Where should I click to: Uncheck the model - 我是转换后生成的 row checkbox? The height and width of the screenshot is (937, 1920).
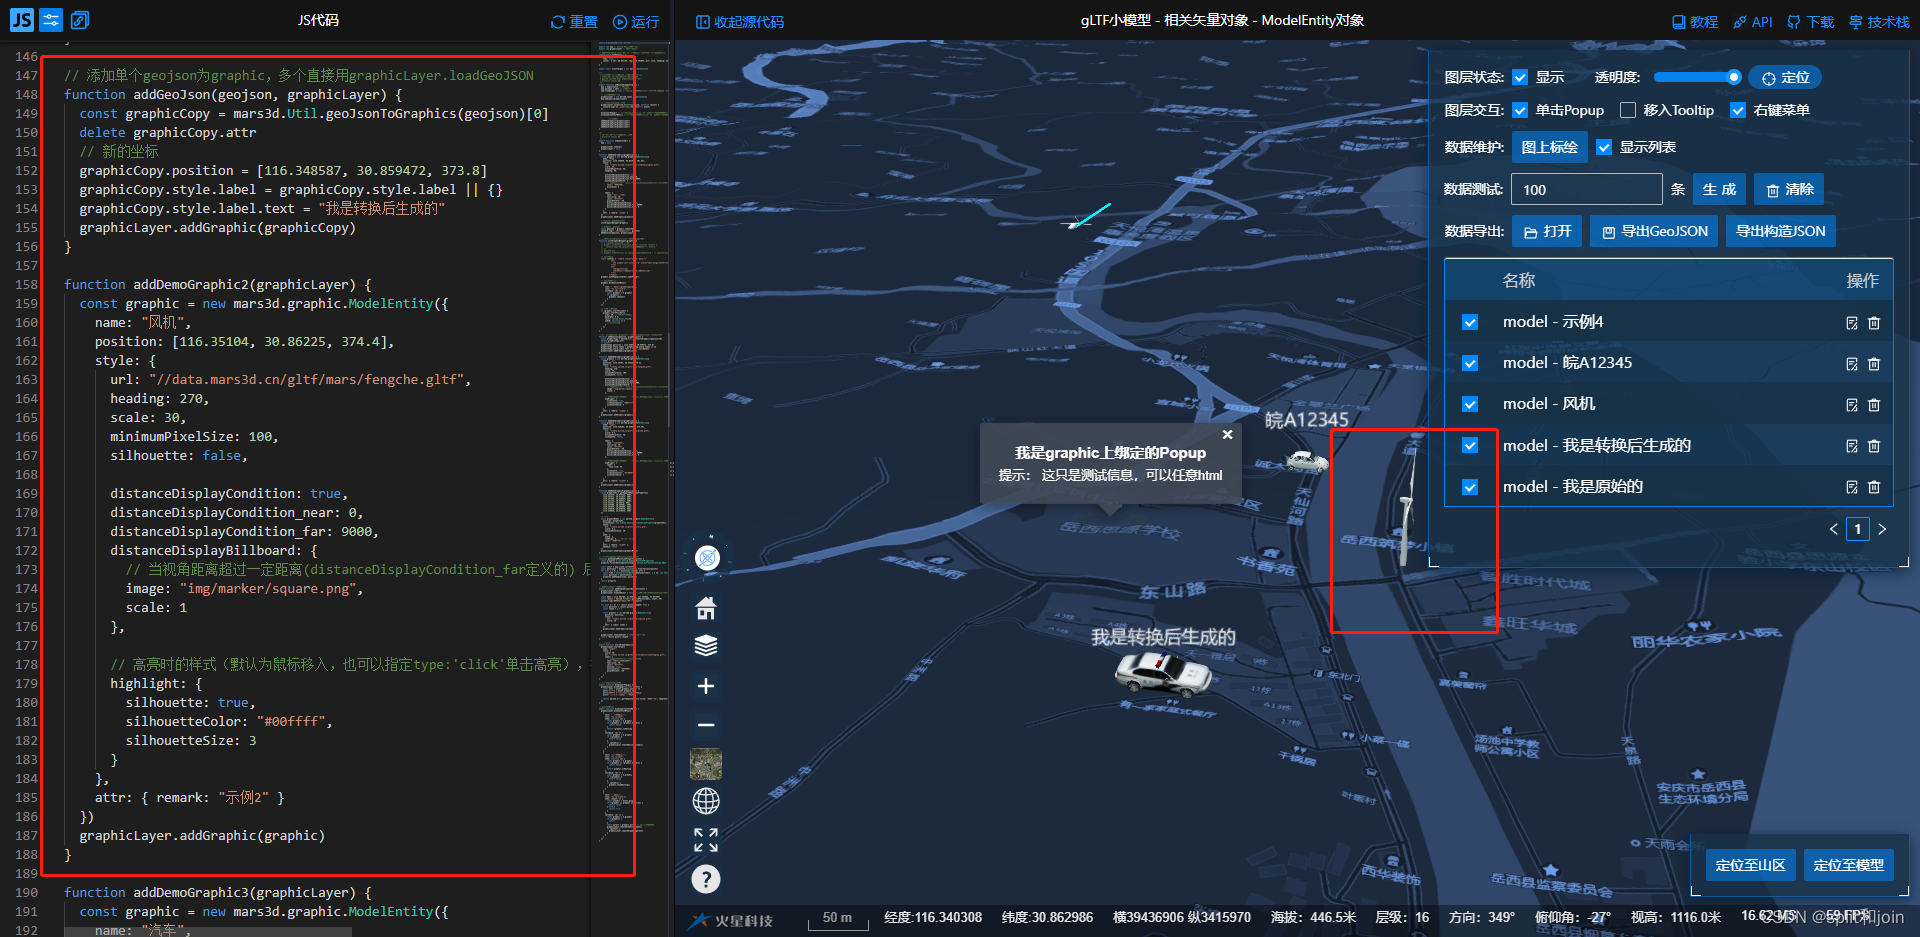[x=1470, y=446]
